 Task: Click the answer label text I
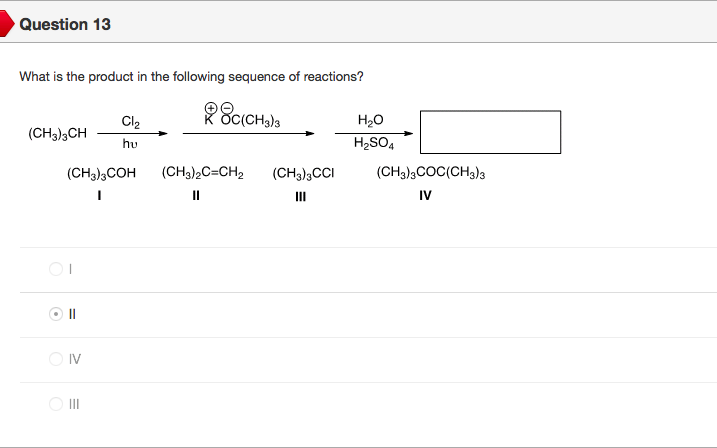pyautogui.click(x=71, y=269)
